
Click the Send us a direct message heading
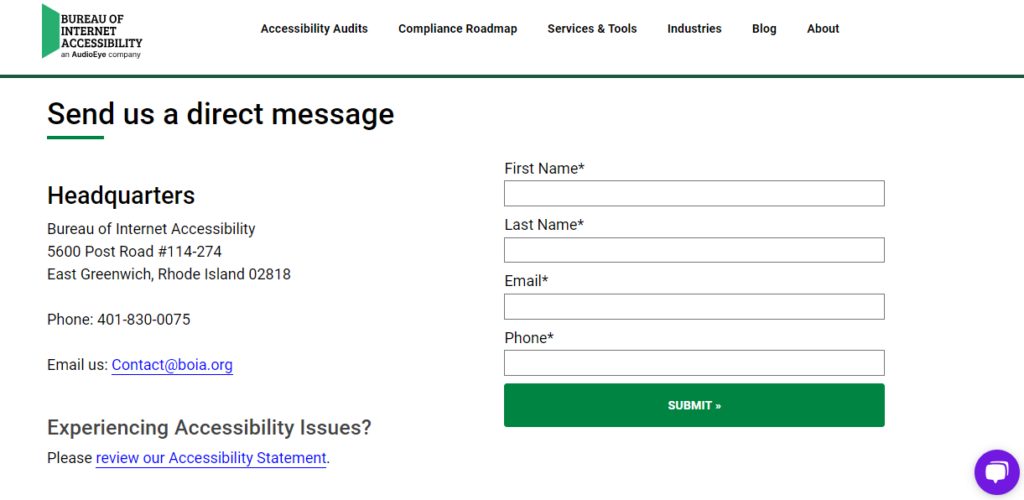(x=221, y=114)
